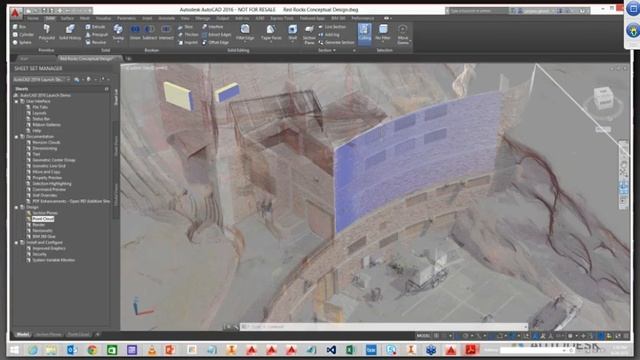Click Generate Section tool
This screenshot has width=640, height=360.
336,42
